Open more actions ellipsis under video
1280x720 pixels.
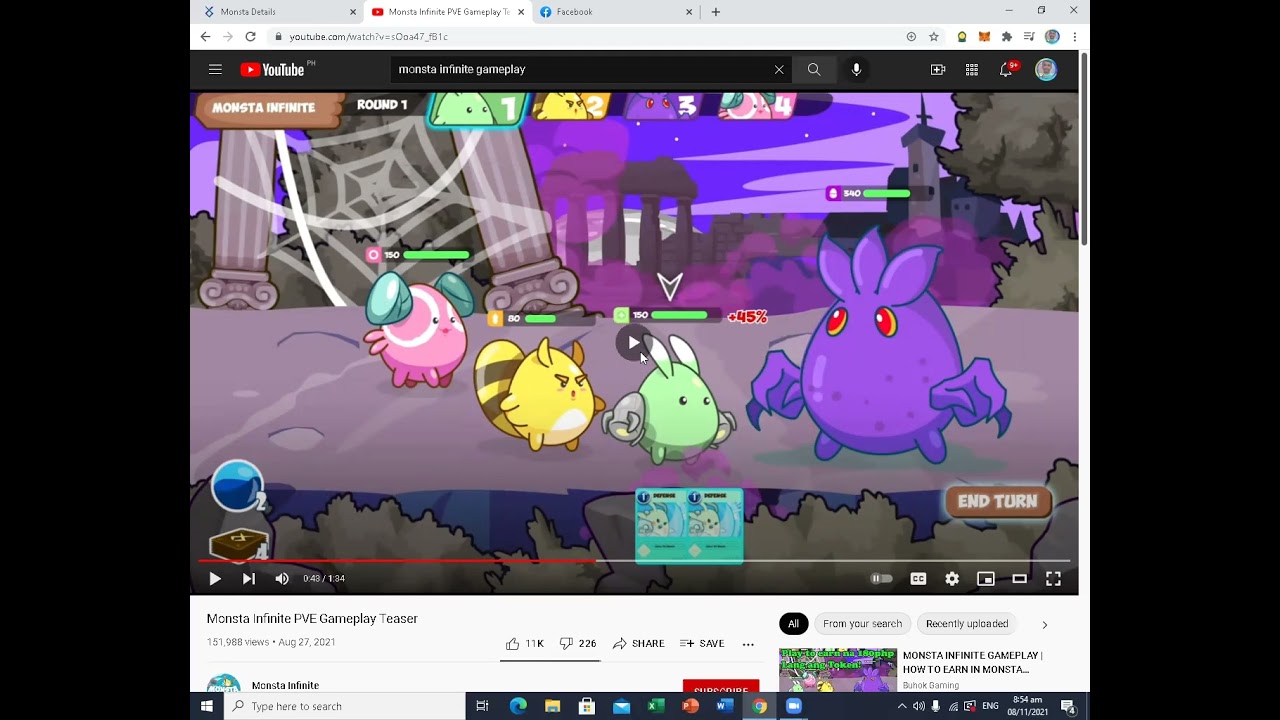point(748,644)
